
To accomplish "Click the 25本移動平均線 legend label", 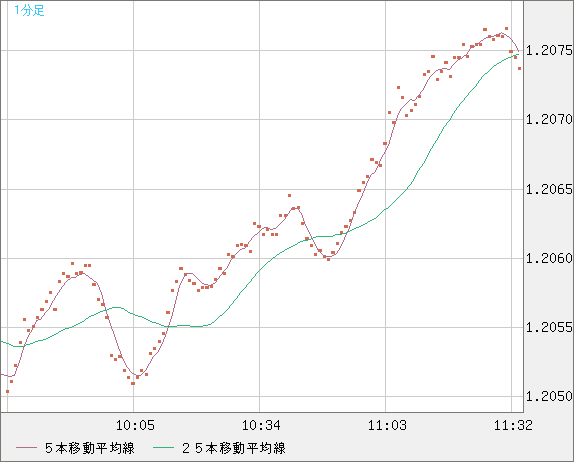I will pyautogui.click(x=234, y=448).
